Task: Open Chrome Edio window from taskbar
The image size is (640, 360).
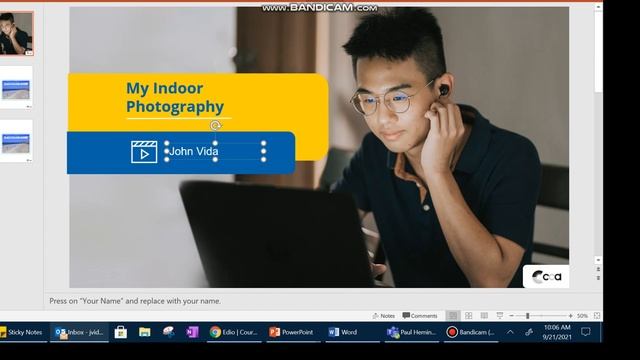Action: pos(234,332)
